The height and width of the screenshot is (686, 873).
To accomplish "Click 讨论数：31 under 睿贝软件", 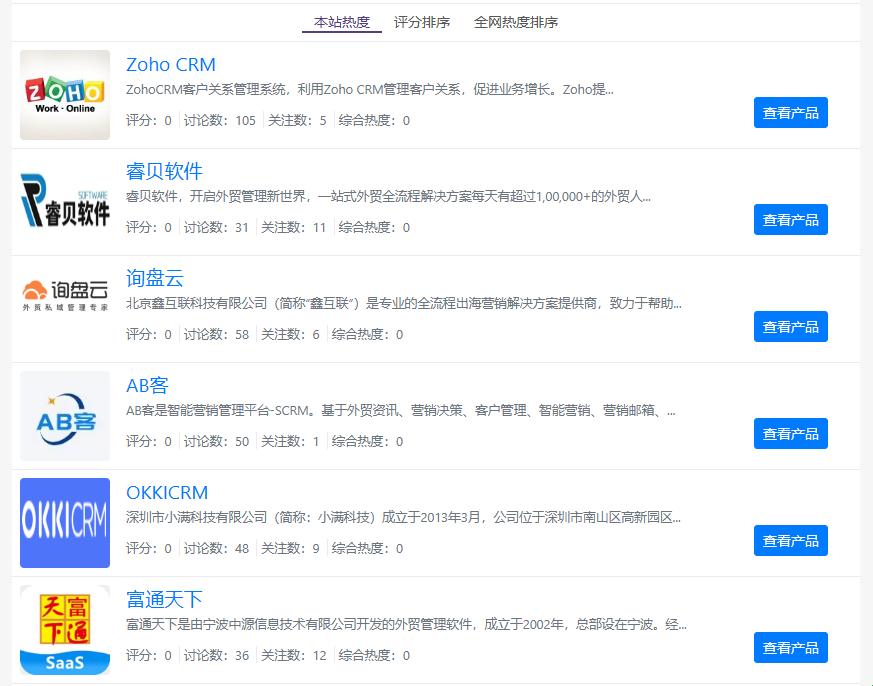I will (216, 227).
